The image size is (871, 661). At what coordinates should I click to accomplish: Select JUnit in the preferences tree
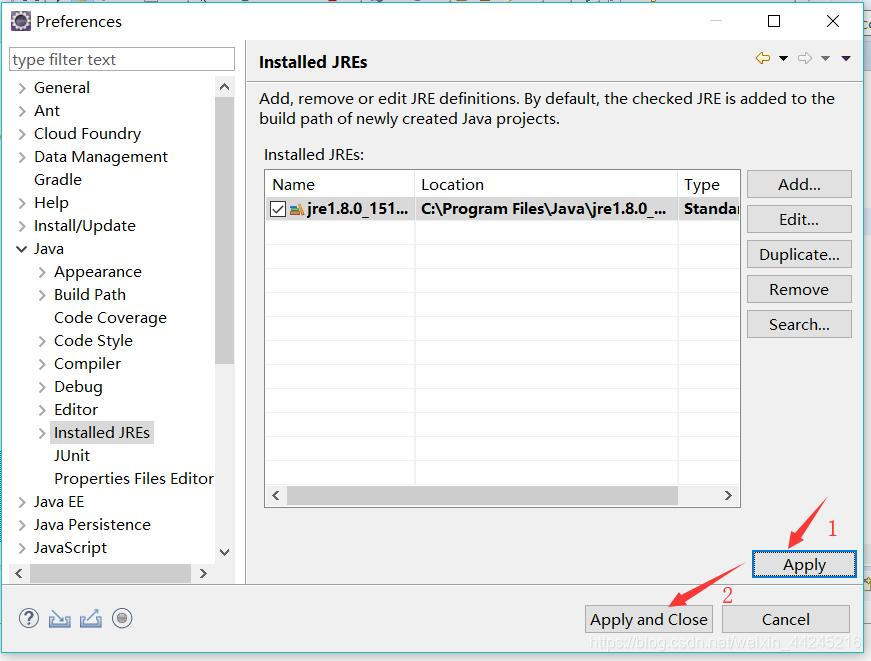(x=72, y=455)
